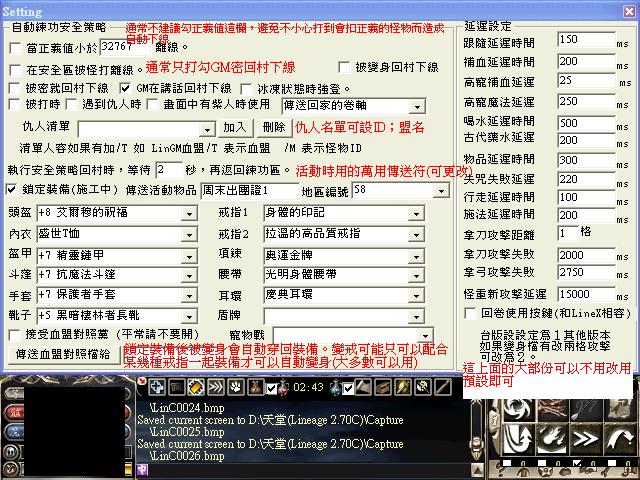Click the axe weapon icon in toolbar

(x=363, y=387)
